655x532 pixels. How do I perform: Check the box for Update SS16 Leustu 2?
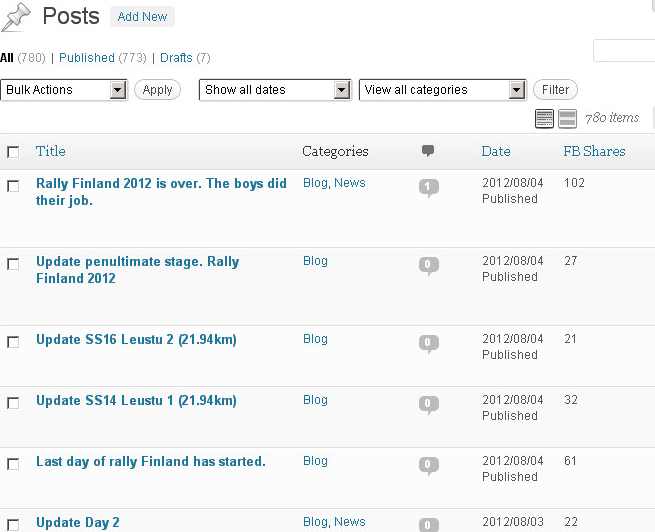point(13,342)
